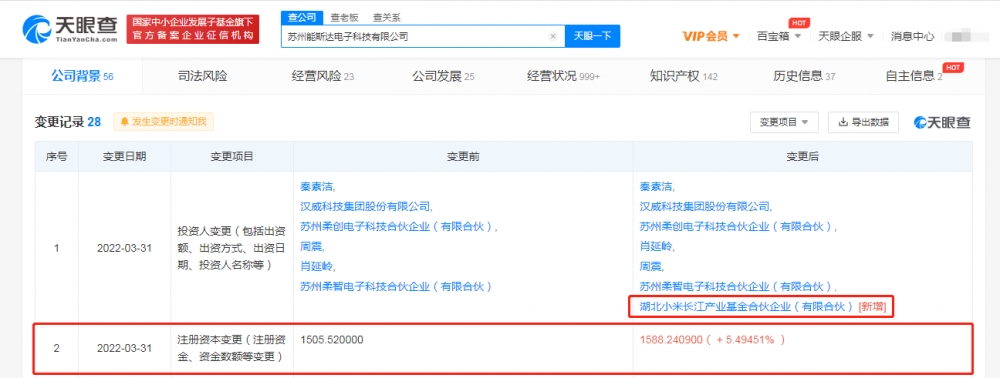Click the 1588.240900 value after change
1000x378 pixels.
713,340
